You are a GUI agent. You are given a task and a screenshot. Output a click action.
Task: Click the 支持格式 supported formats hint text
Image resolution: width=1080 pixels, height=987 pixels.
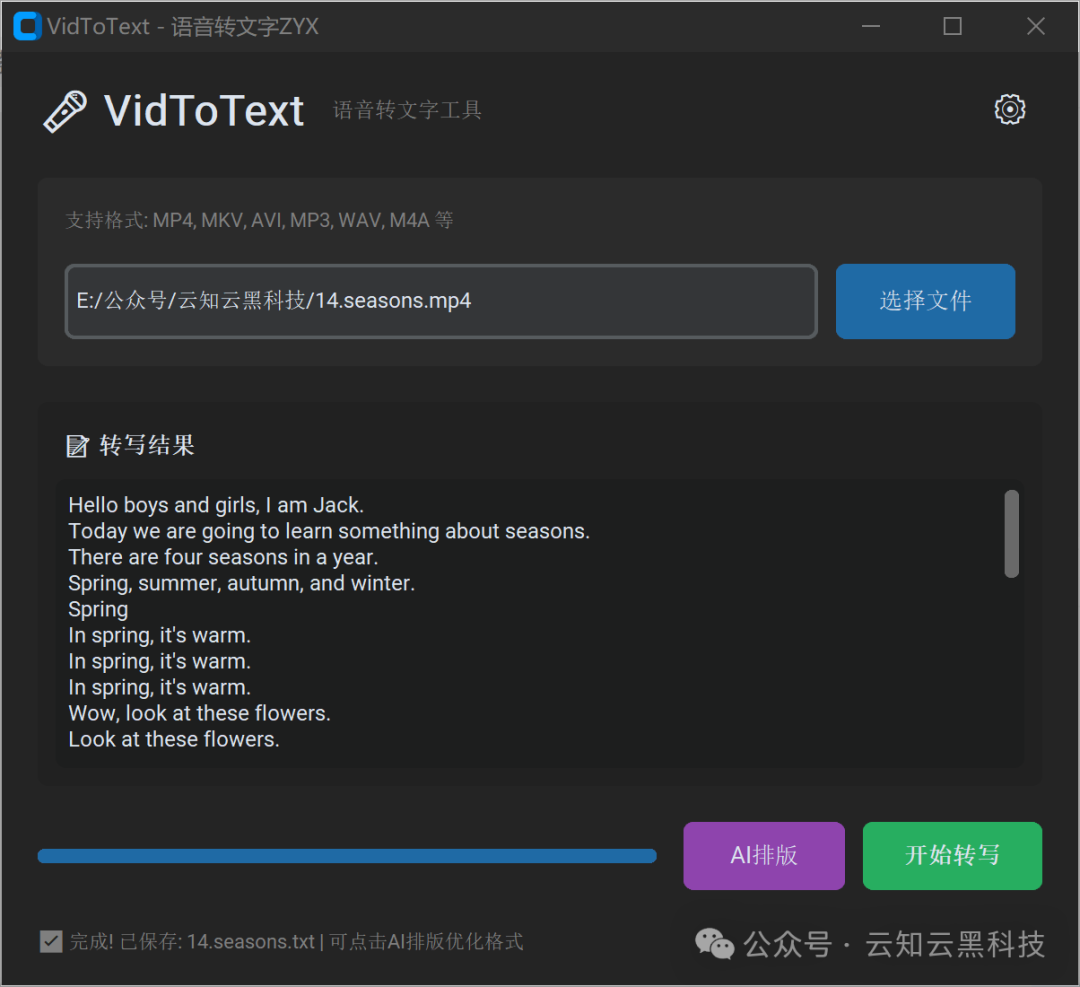coord(259,220)
